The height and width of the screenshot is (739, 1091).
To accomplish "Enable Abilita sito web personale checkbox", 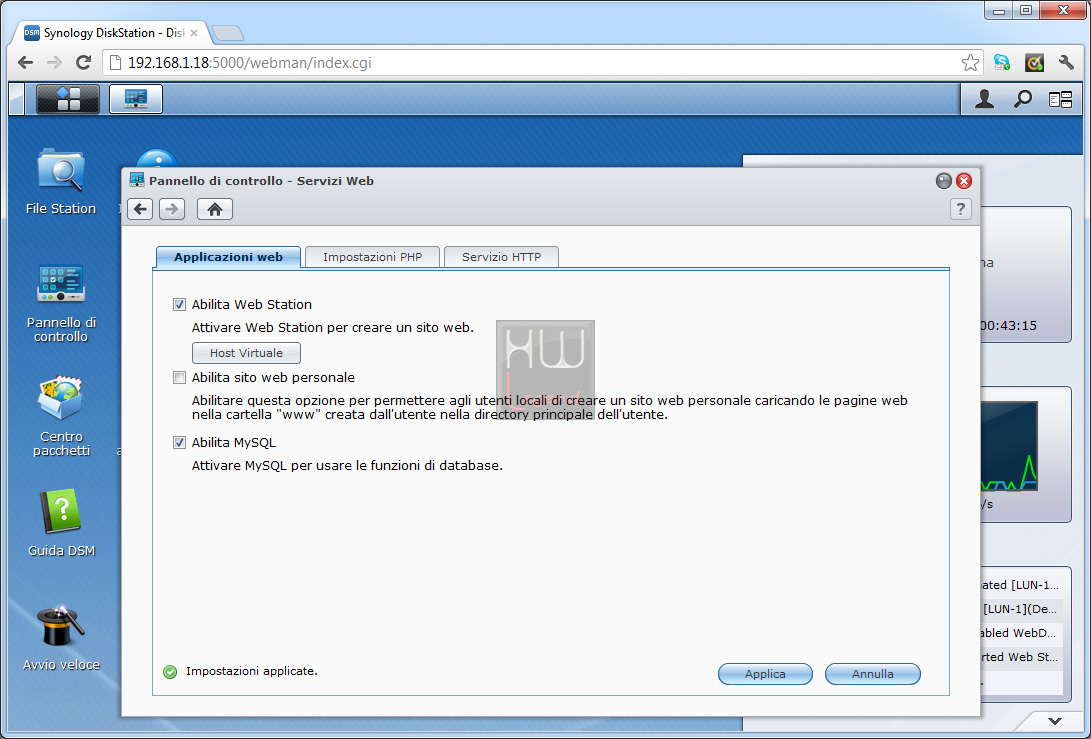I will coord(180,377).
